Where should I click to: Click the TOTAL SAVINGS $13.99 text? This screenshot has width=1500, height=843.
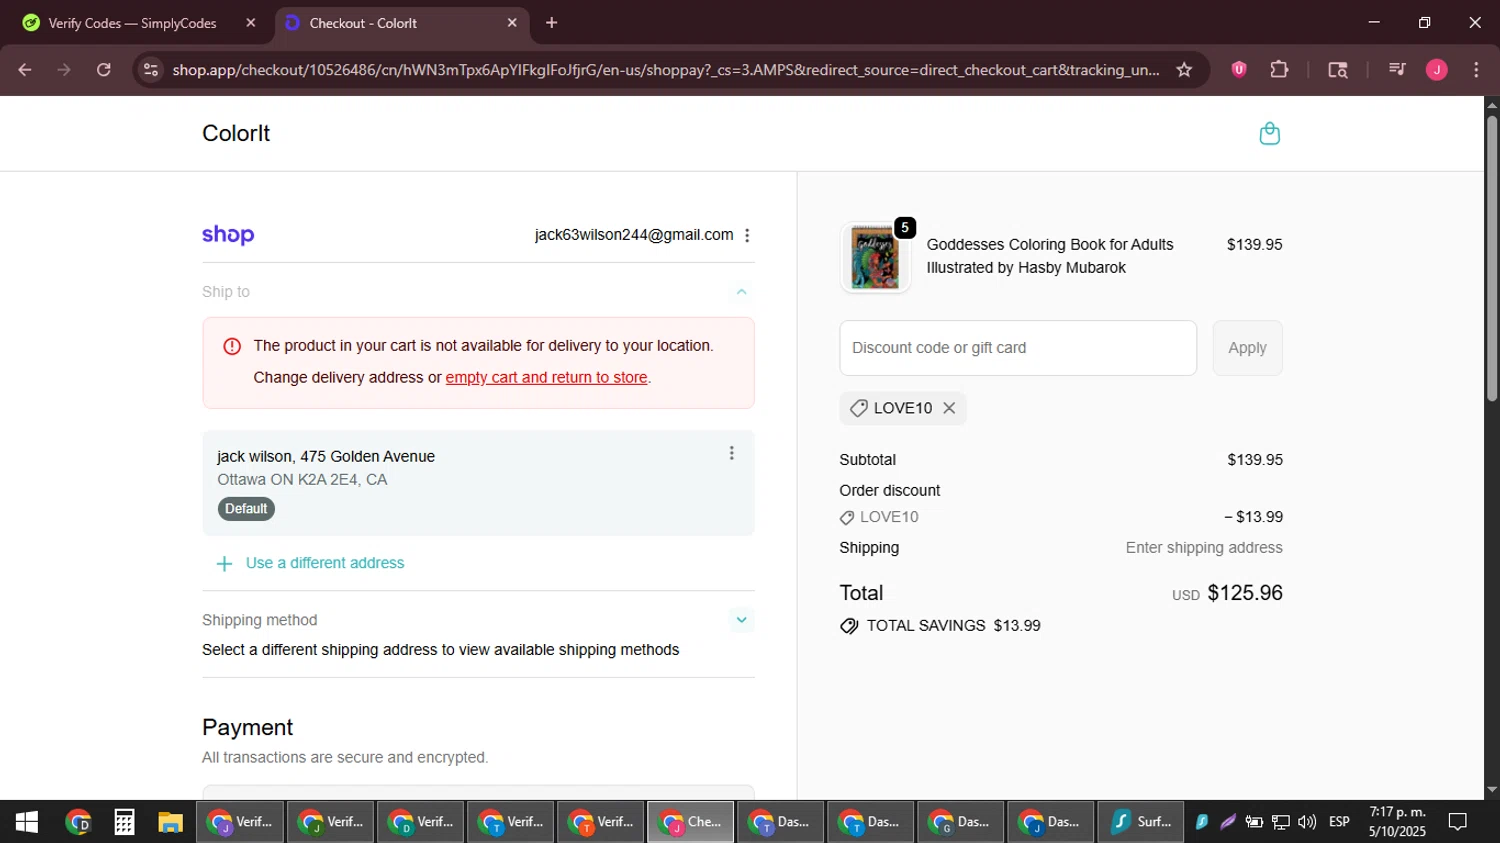point(953,626)
